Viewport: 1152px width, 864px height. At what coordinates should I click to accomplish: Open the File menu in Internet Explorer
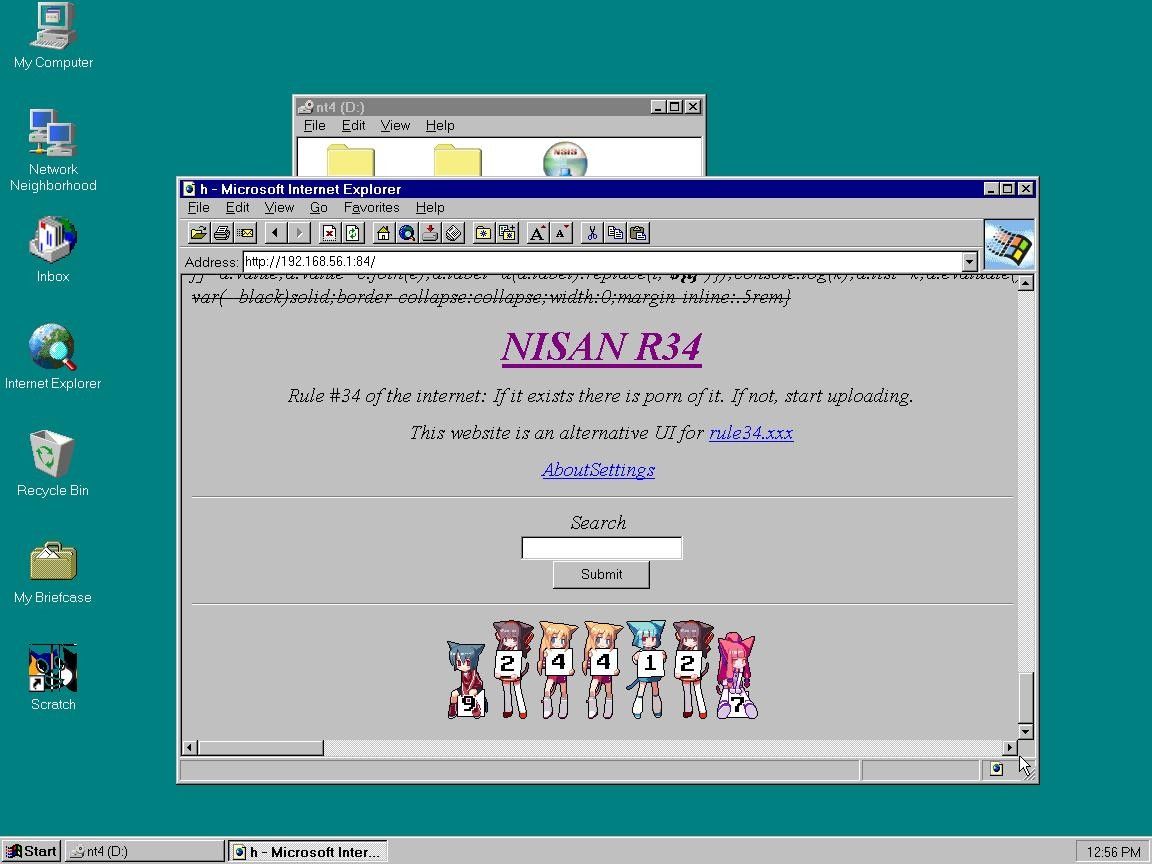click(198, 208)
